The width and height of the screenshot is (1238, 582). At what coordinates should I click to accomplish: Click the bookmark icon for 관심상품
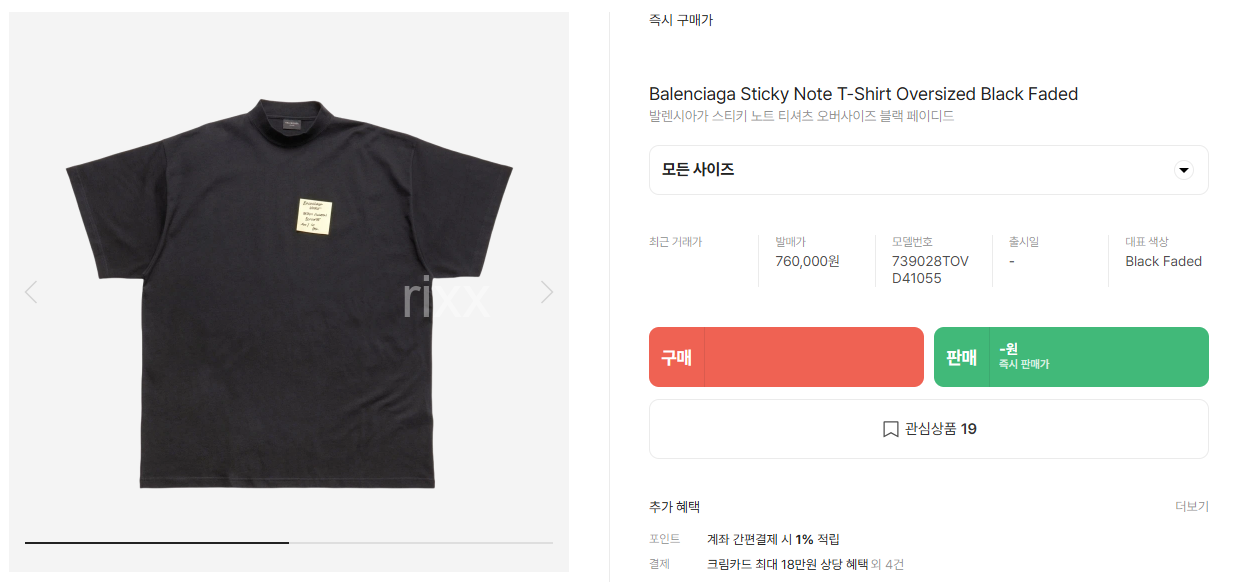890,429
